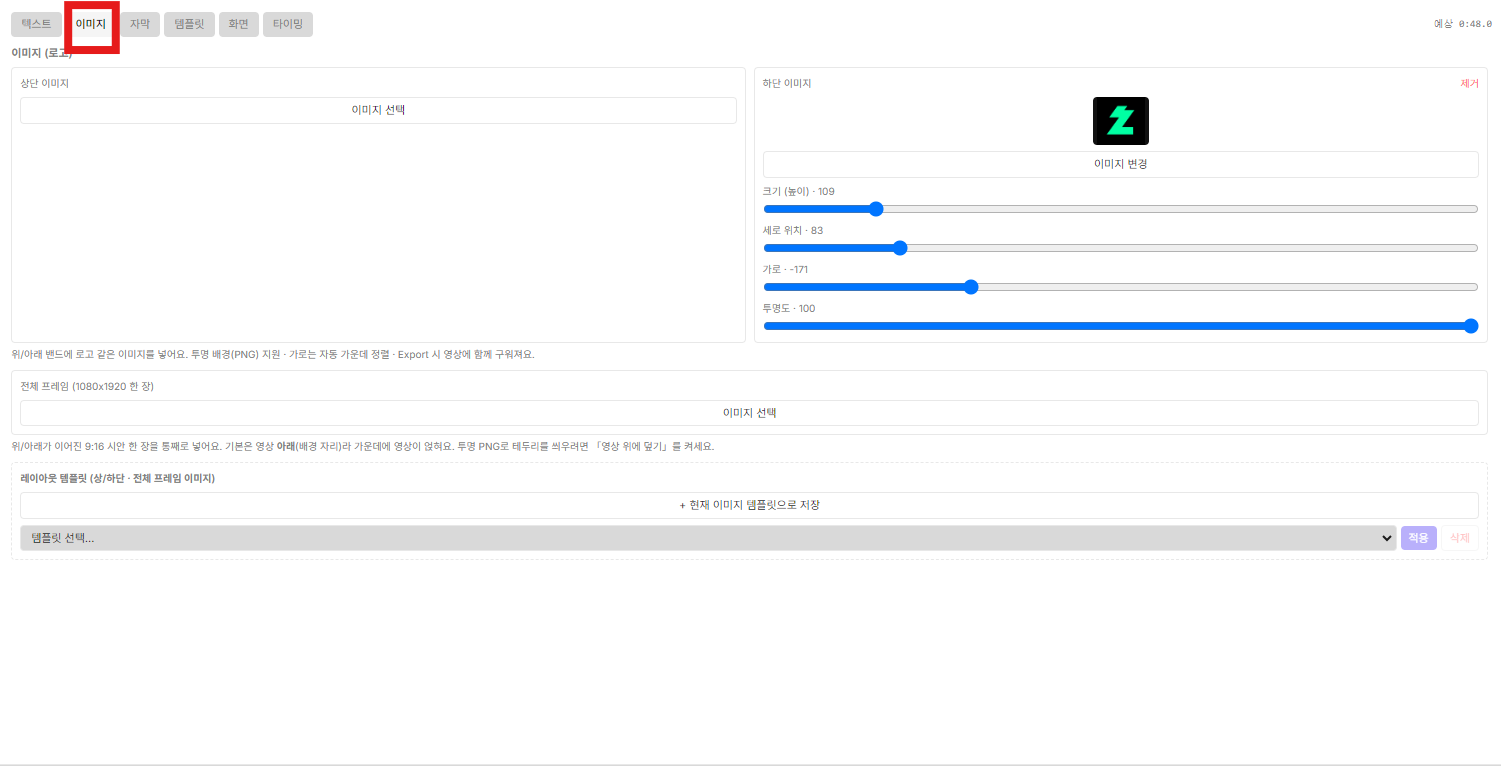
Task: Remove the 하단 이미지 with 제거
Action: coord(1469,83)
